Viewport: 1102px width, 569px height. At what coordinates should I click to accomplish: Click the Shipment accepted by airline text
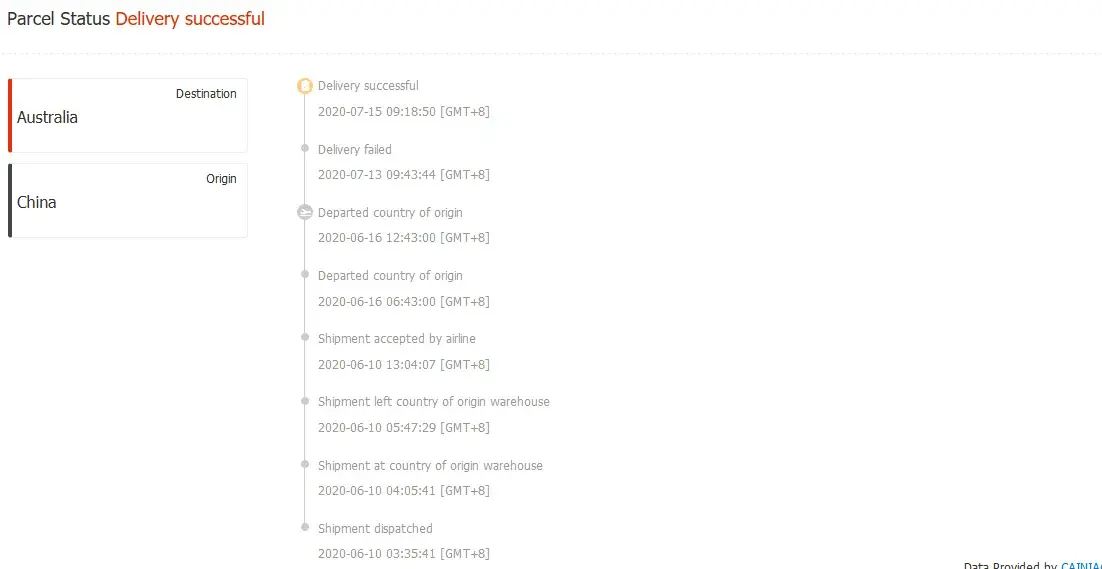pos(397,339)
